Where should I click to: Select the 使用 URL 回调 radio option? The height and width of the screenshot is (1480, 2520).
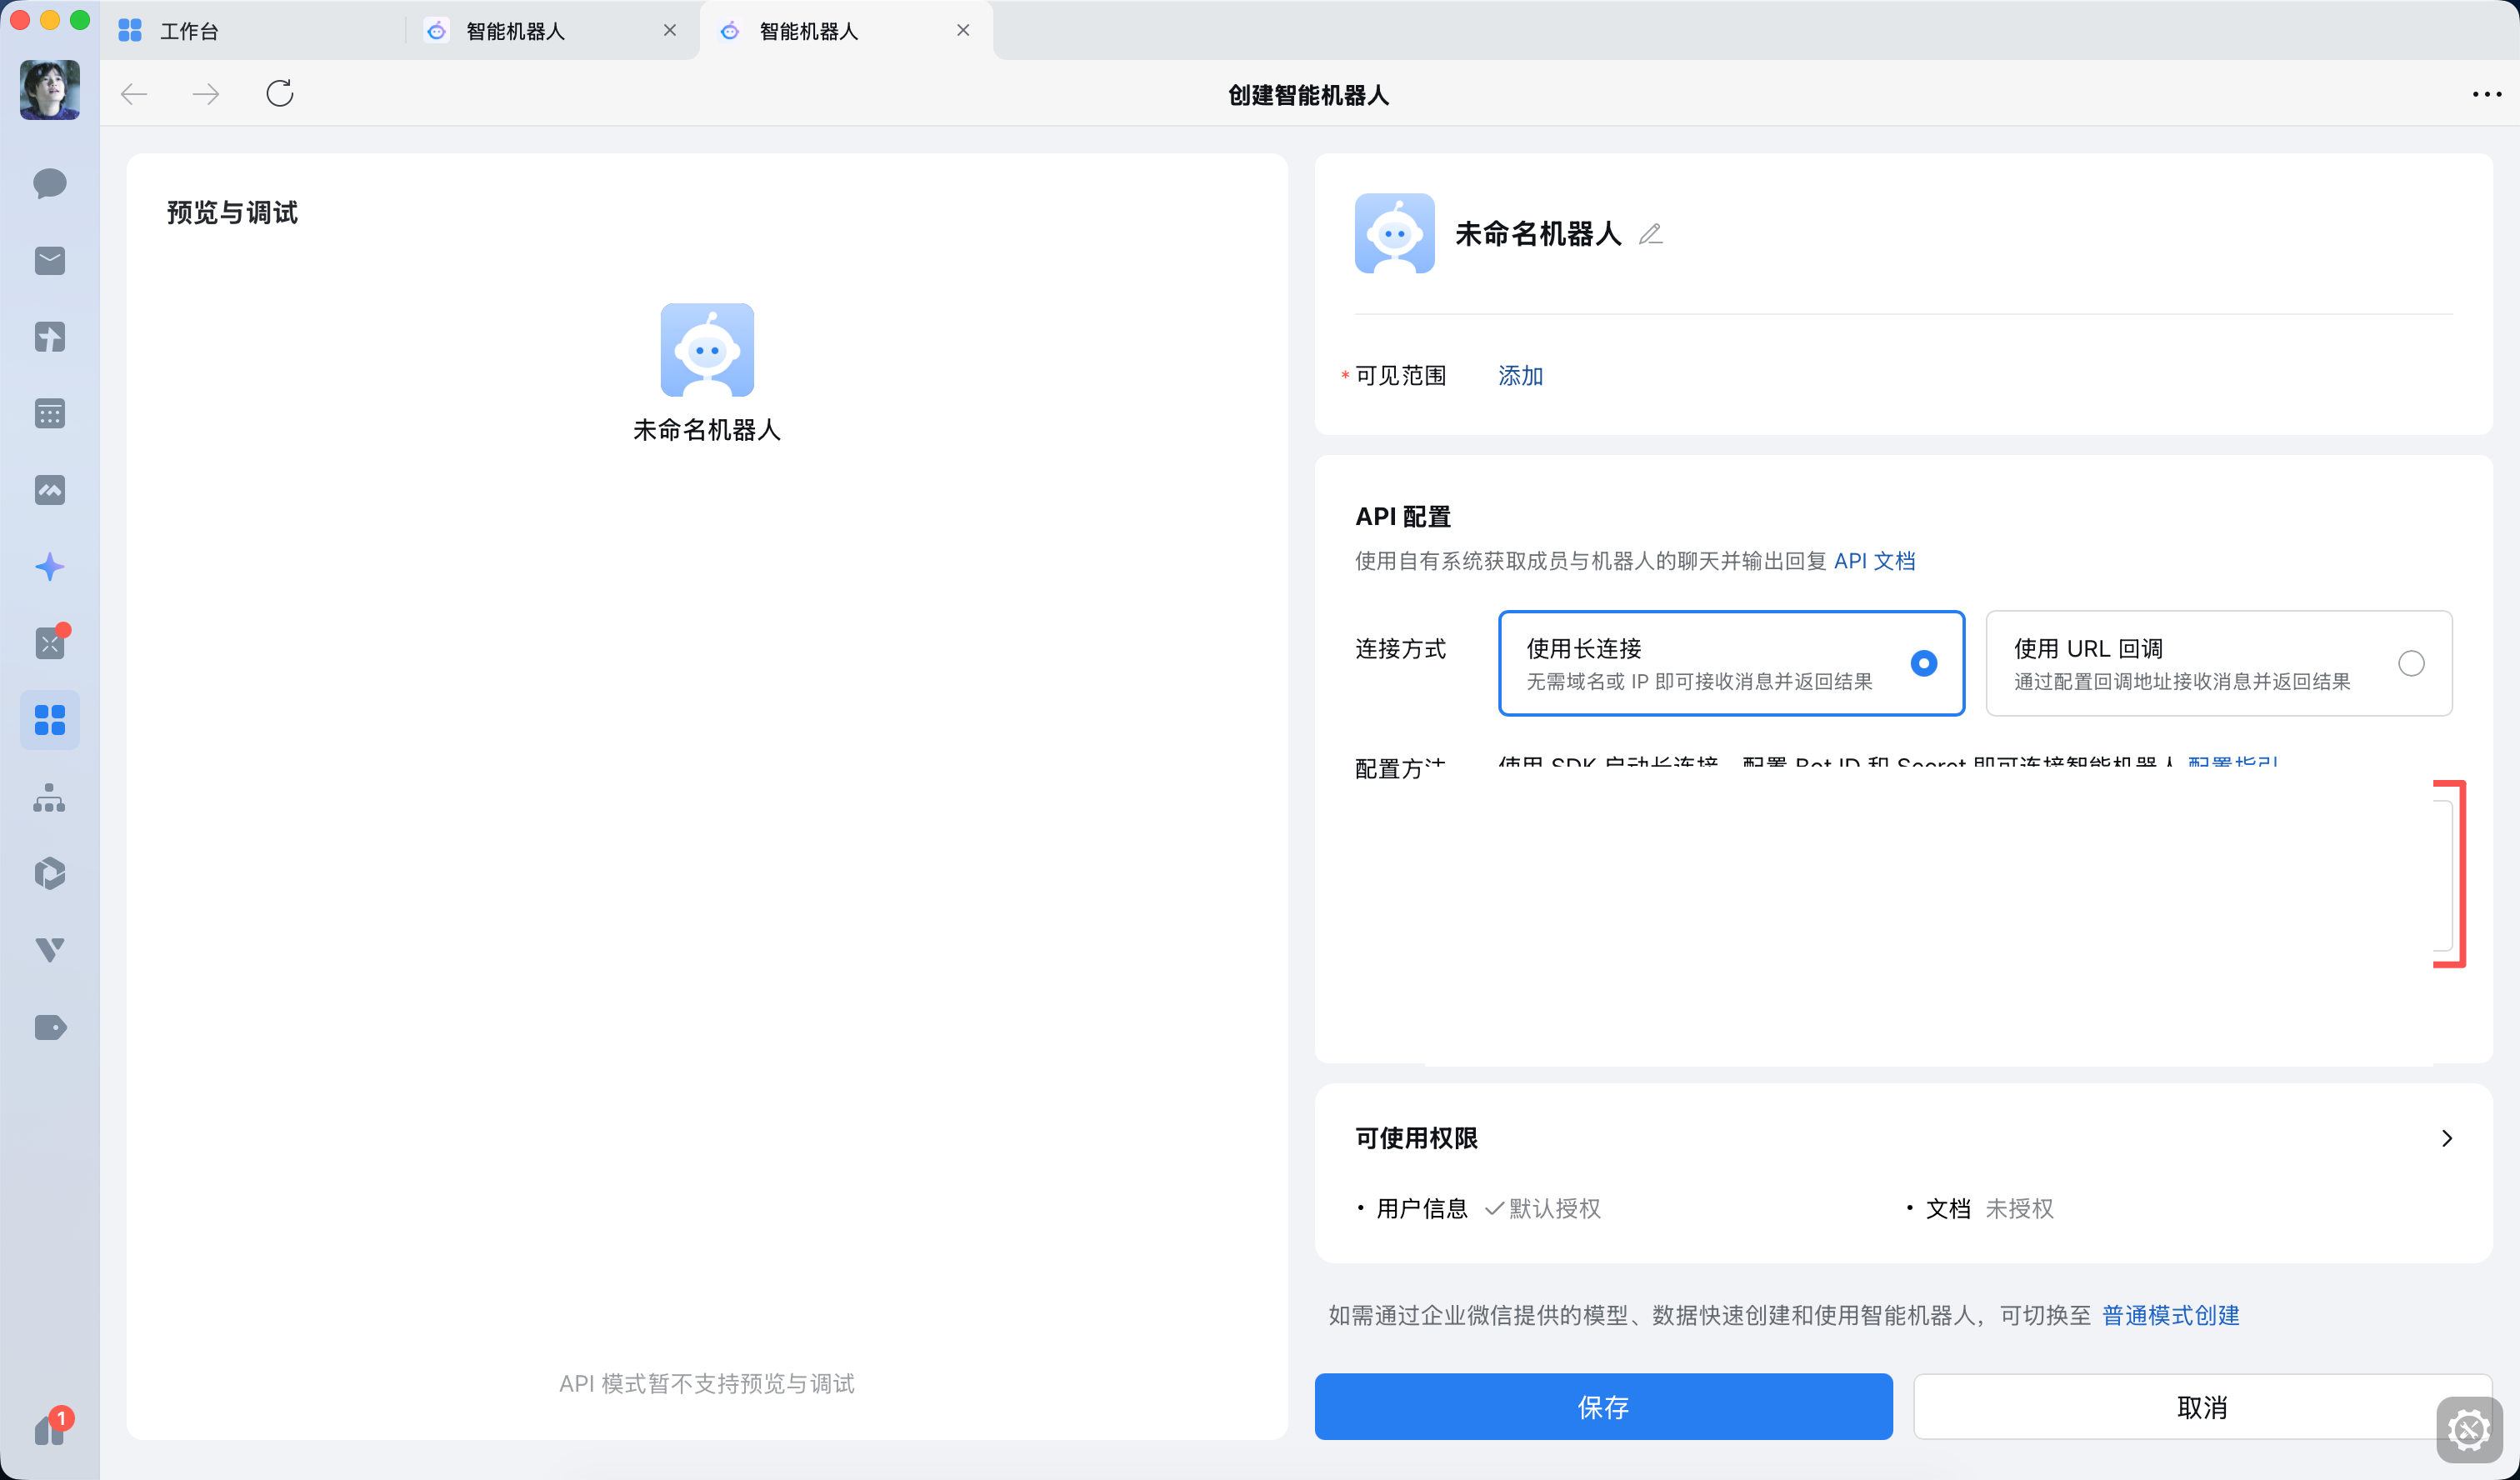pos(2410,663)
